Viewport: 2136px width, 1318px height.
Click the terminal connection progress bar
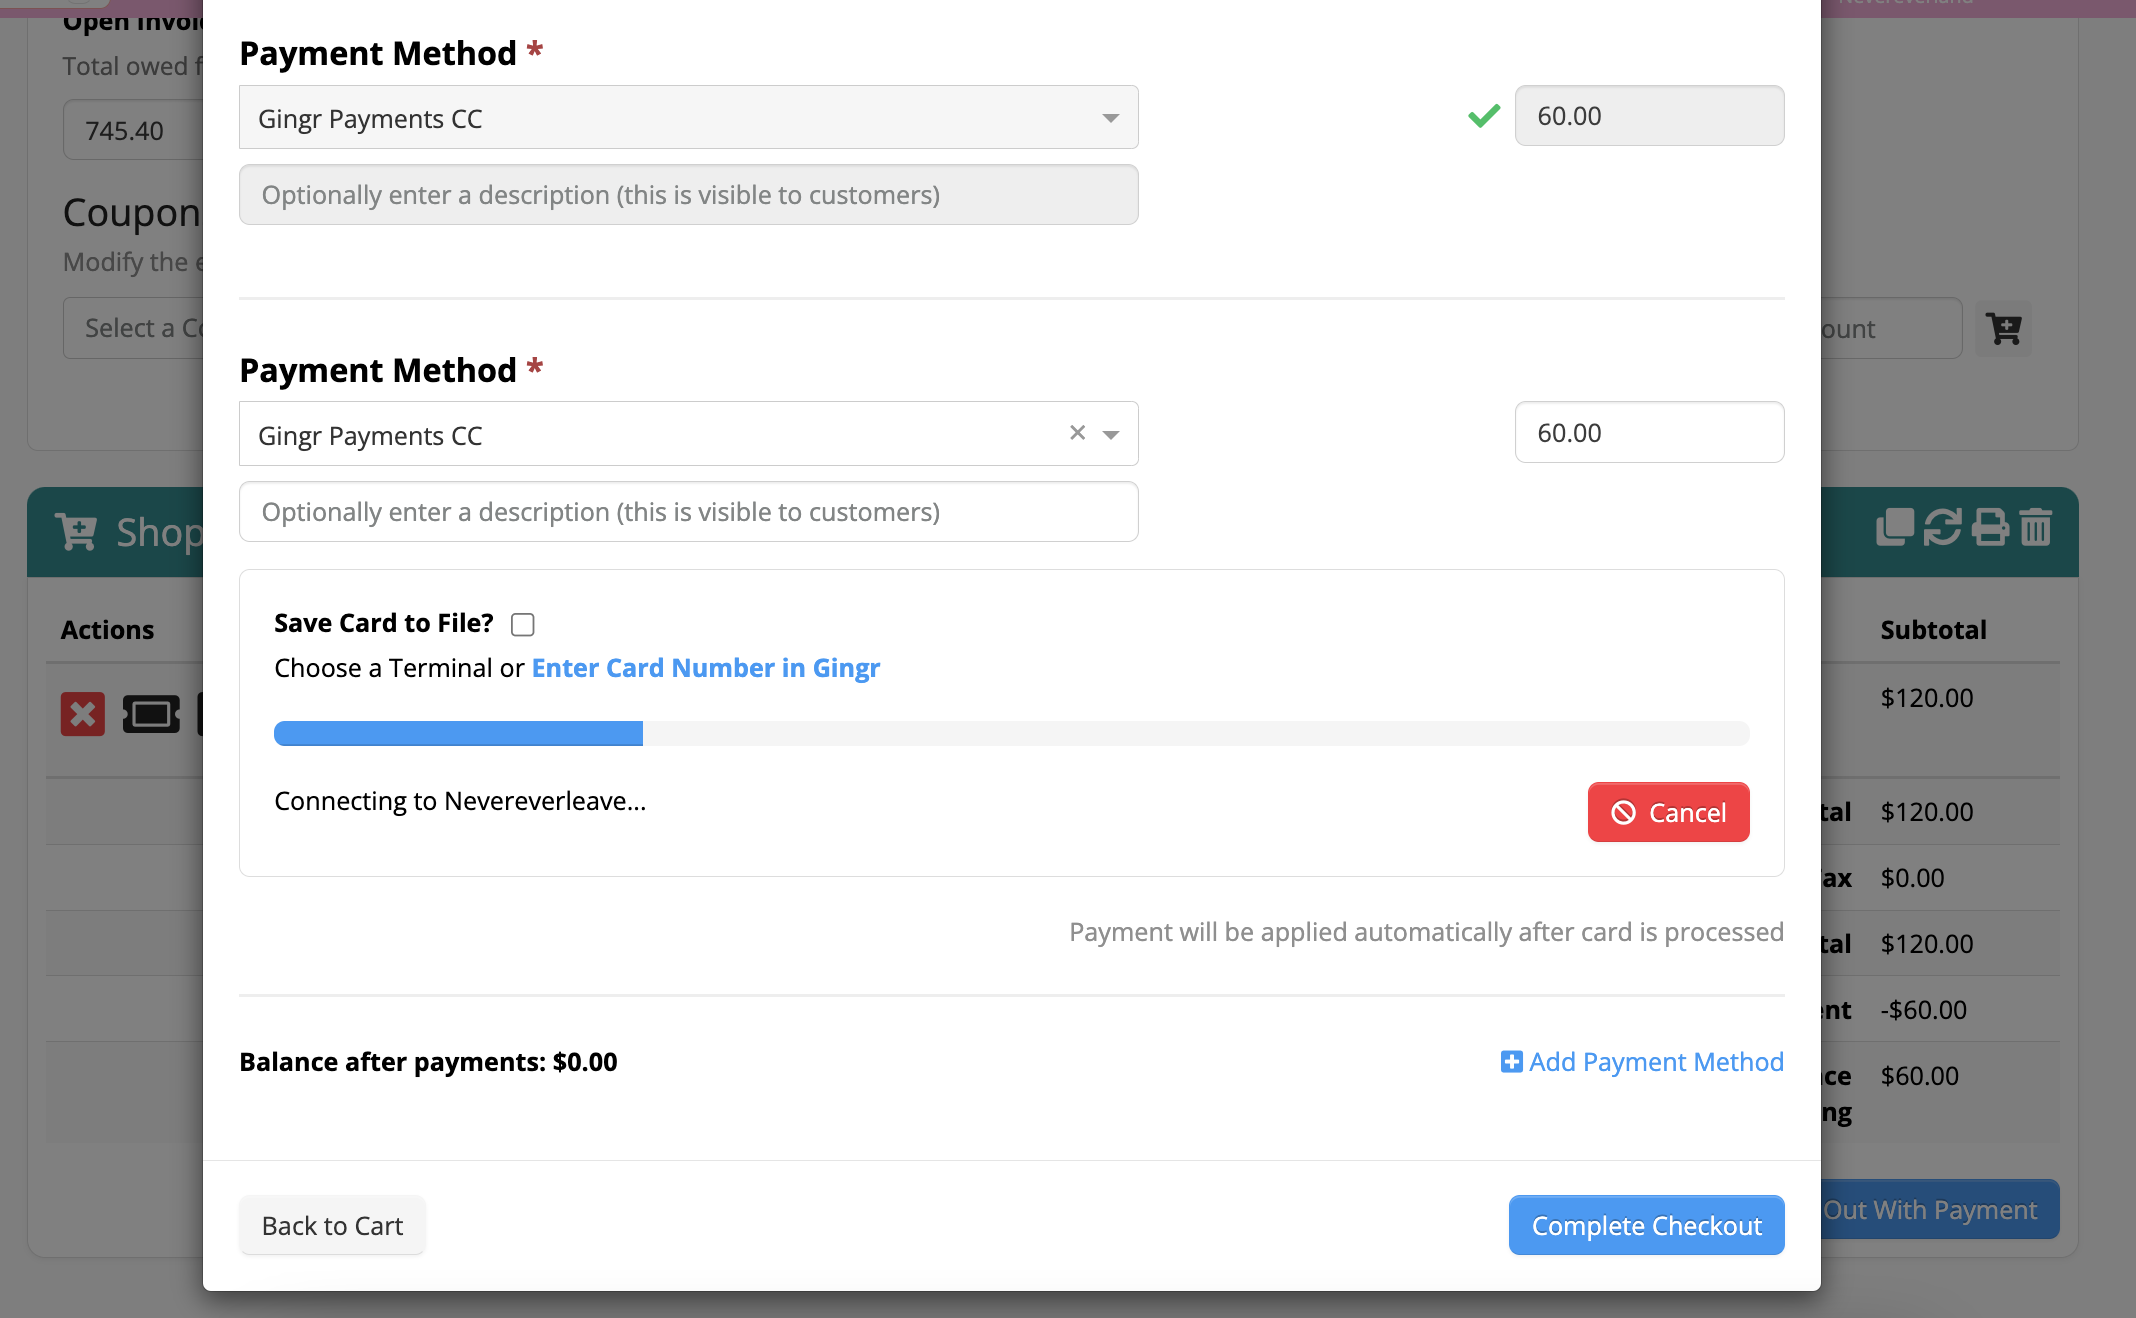1011,733
